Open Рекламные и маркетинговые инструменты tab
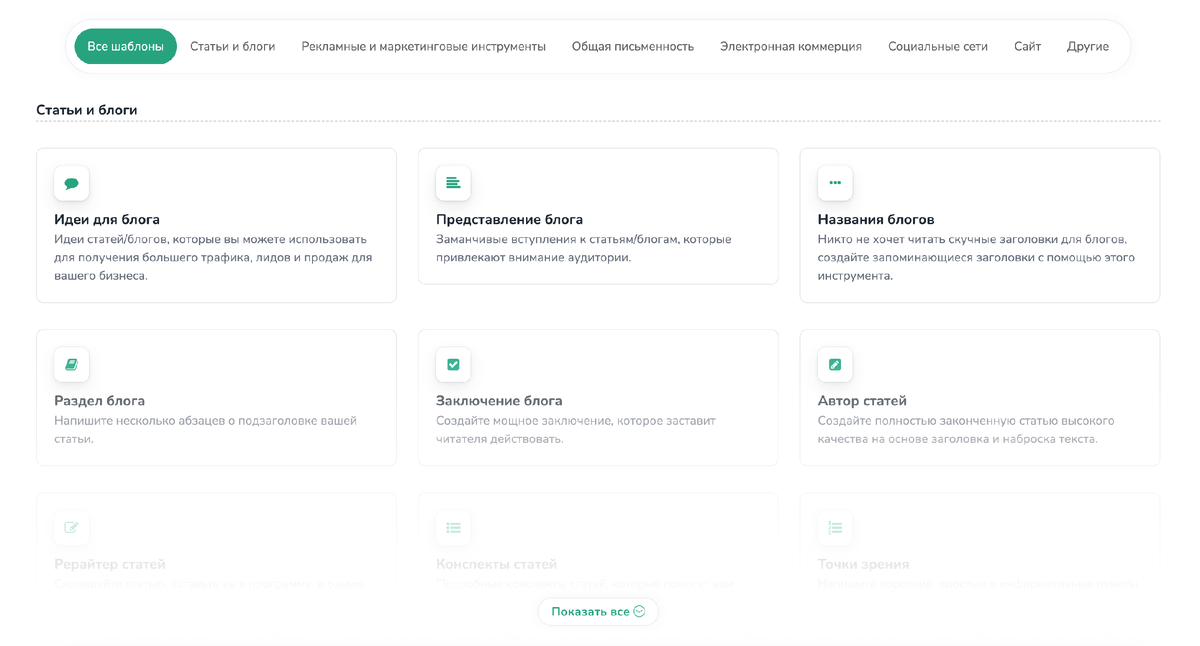This screenshot has height=646, width=1200. point(424,46)
